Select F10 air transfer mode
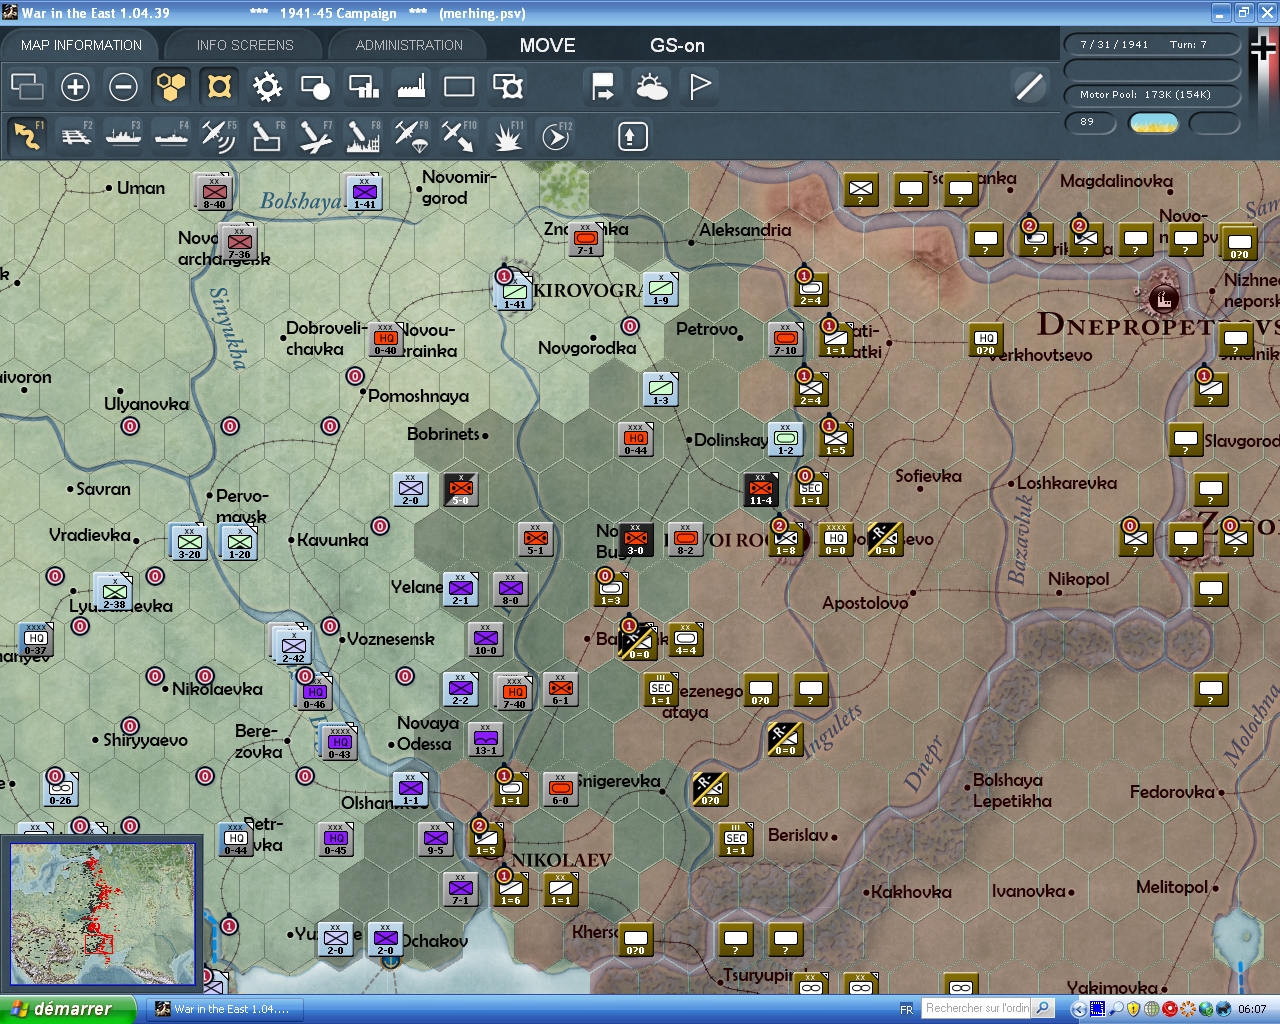The height and width of the screenshot is (1024, 1280). click(x=459, y=135)
